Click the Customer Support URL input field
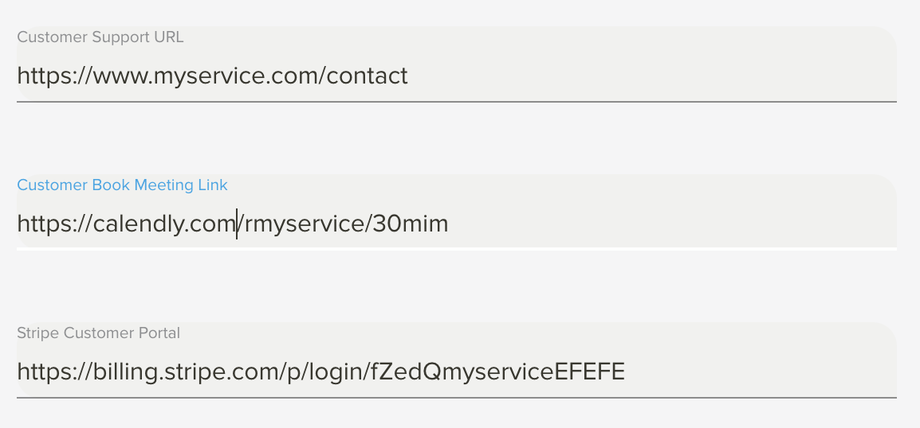920x428 pixels. pos(456,76)
